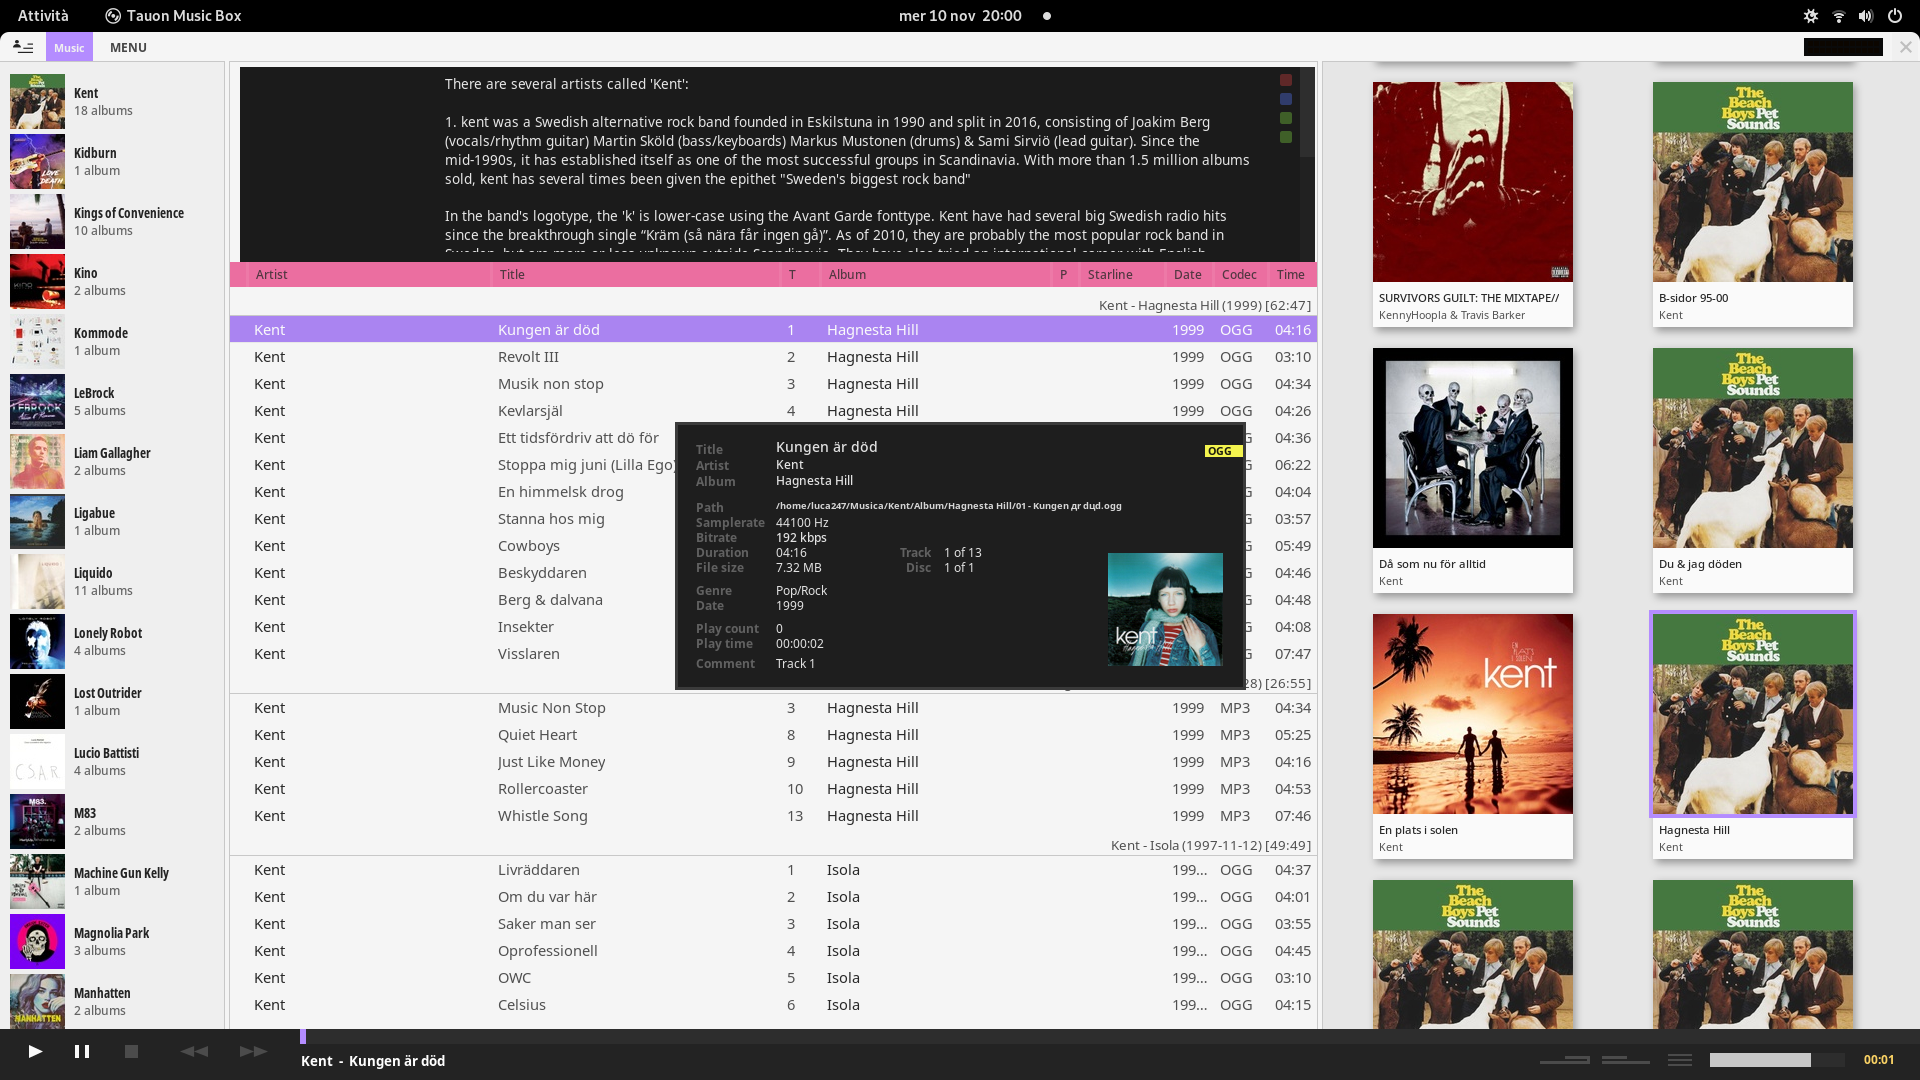The width and height of the screenshot is (1920, 1080).
Task: Start playback with the play button
Action: pos(35,1051)
